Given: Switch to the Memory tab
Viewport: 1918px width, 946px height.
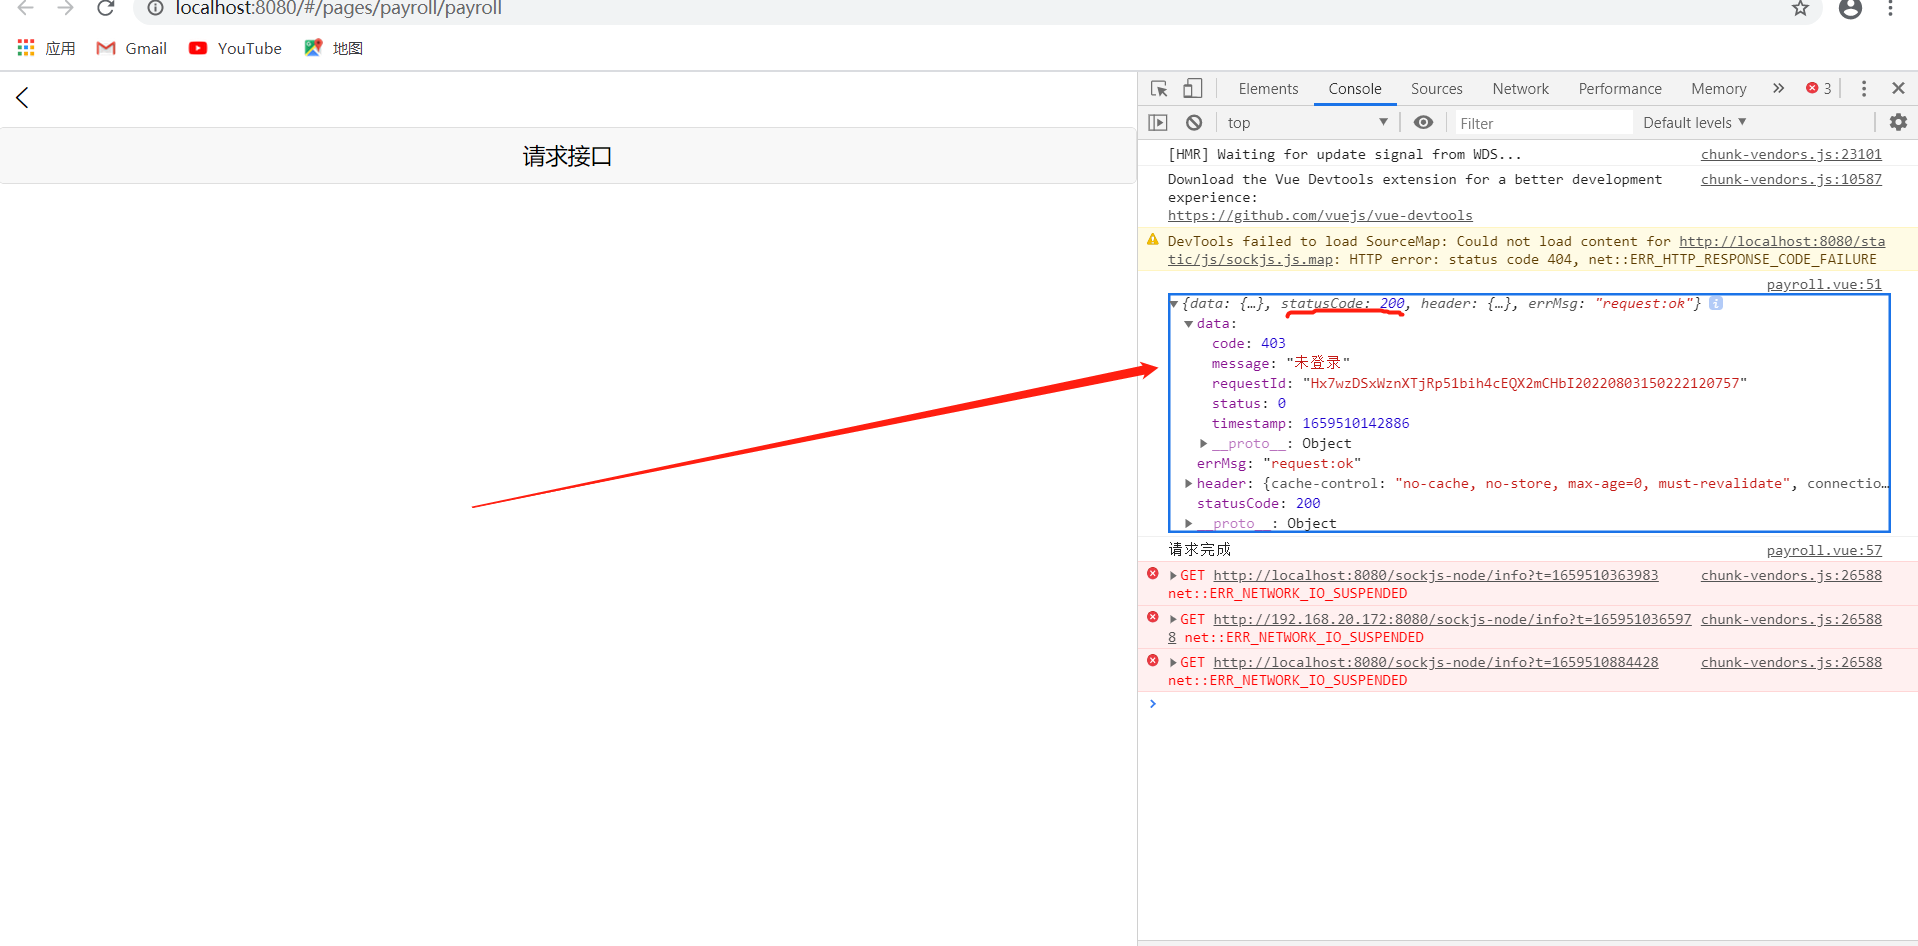Looking at the screenshot, I should click(1718, 89).
